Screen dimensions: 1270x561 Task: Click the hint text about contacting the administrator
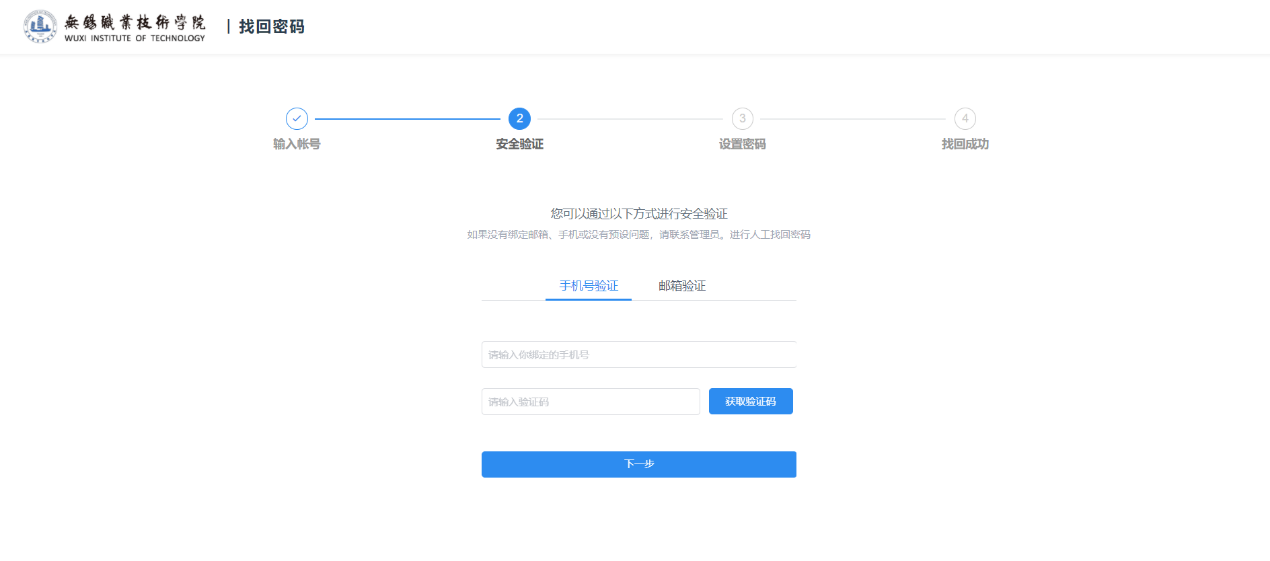[639, 235]
